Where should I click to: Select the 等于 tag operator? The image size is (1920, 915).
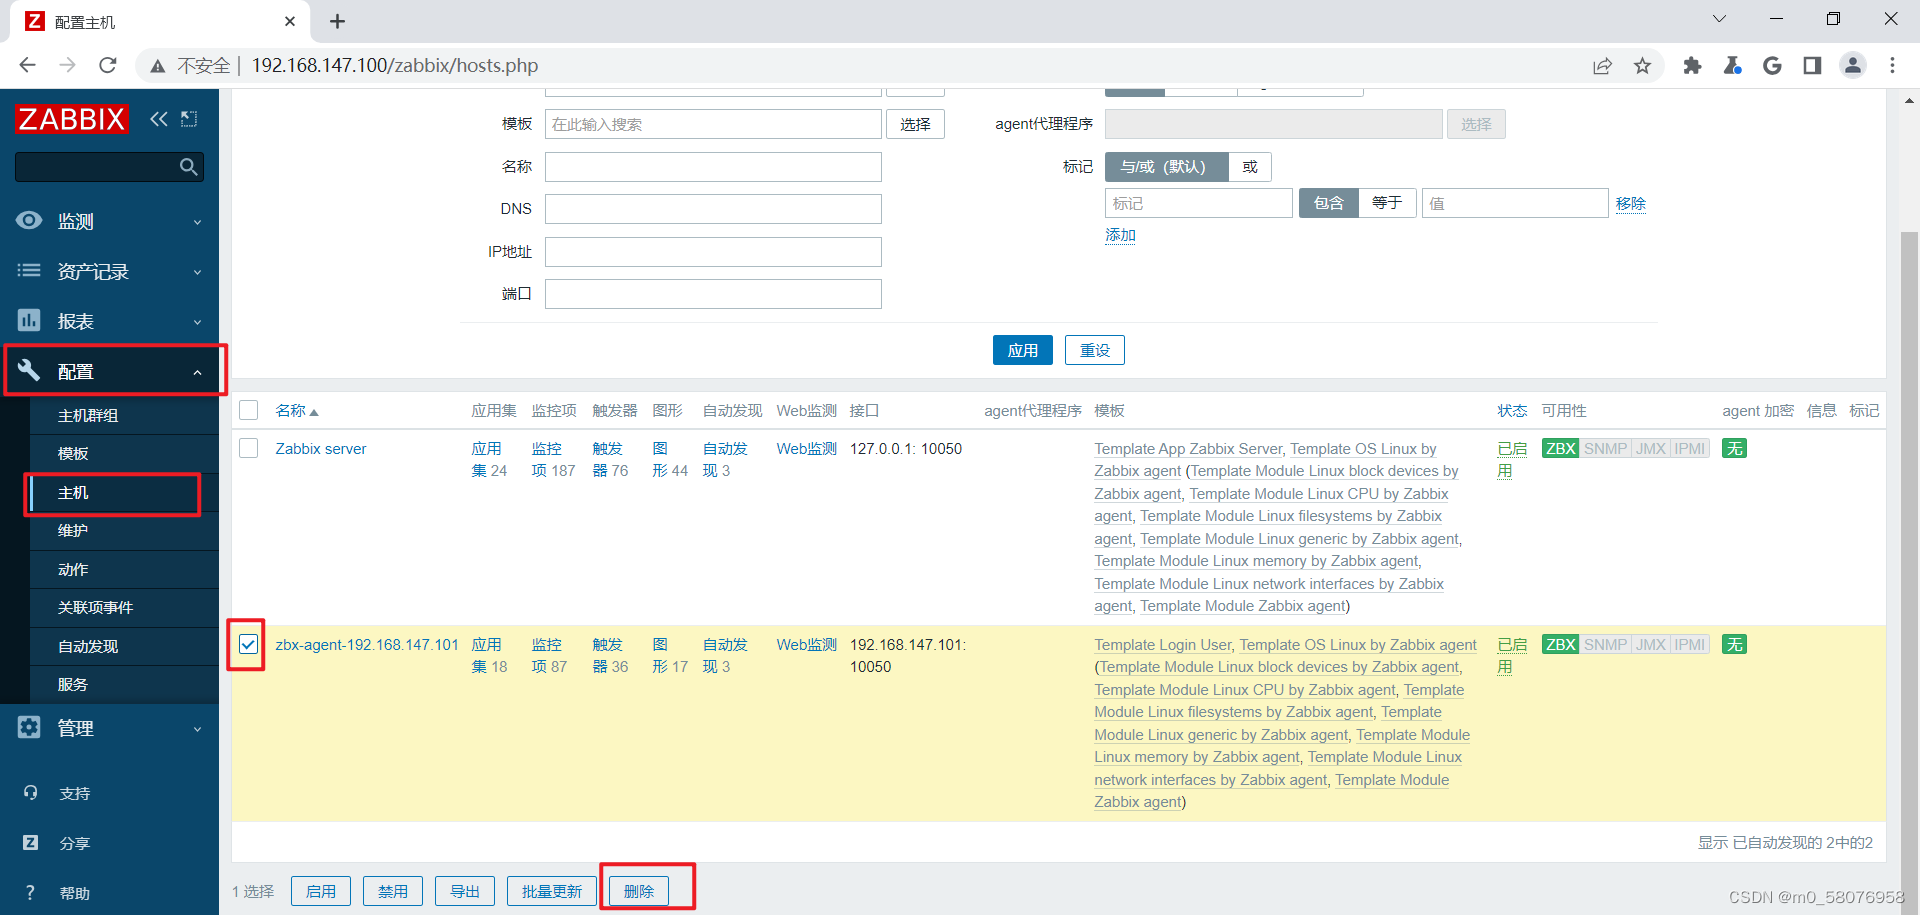pos(1387,203)
